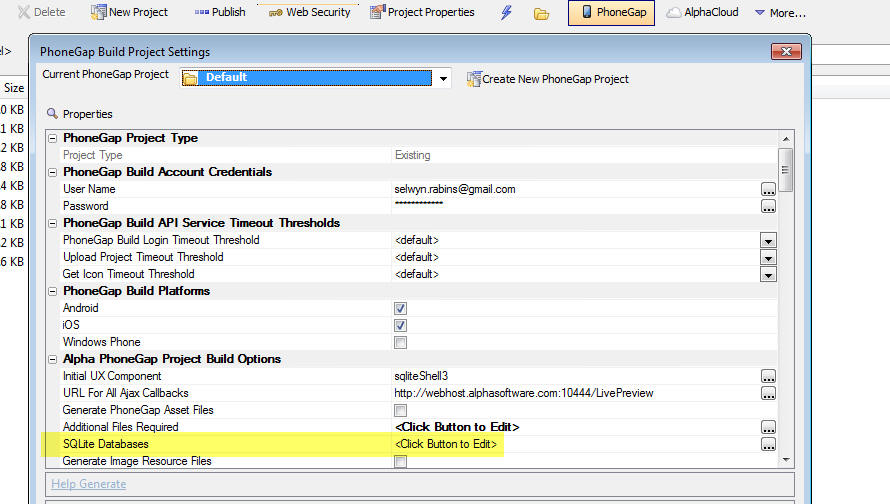
Task: Click the lightning bolt toolbar icon
Action: (x=506, y=12)
